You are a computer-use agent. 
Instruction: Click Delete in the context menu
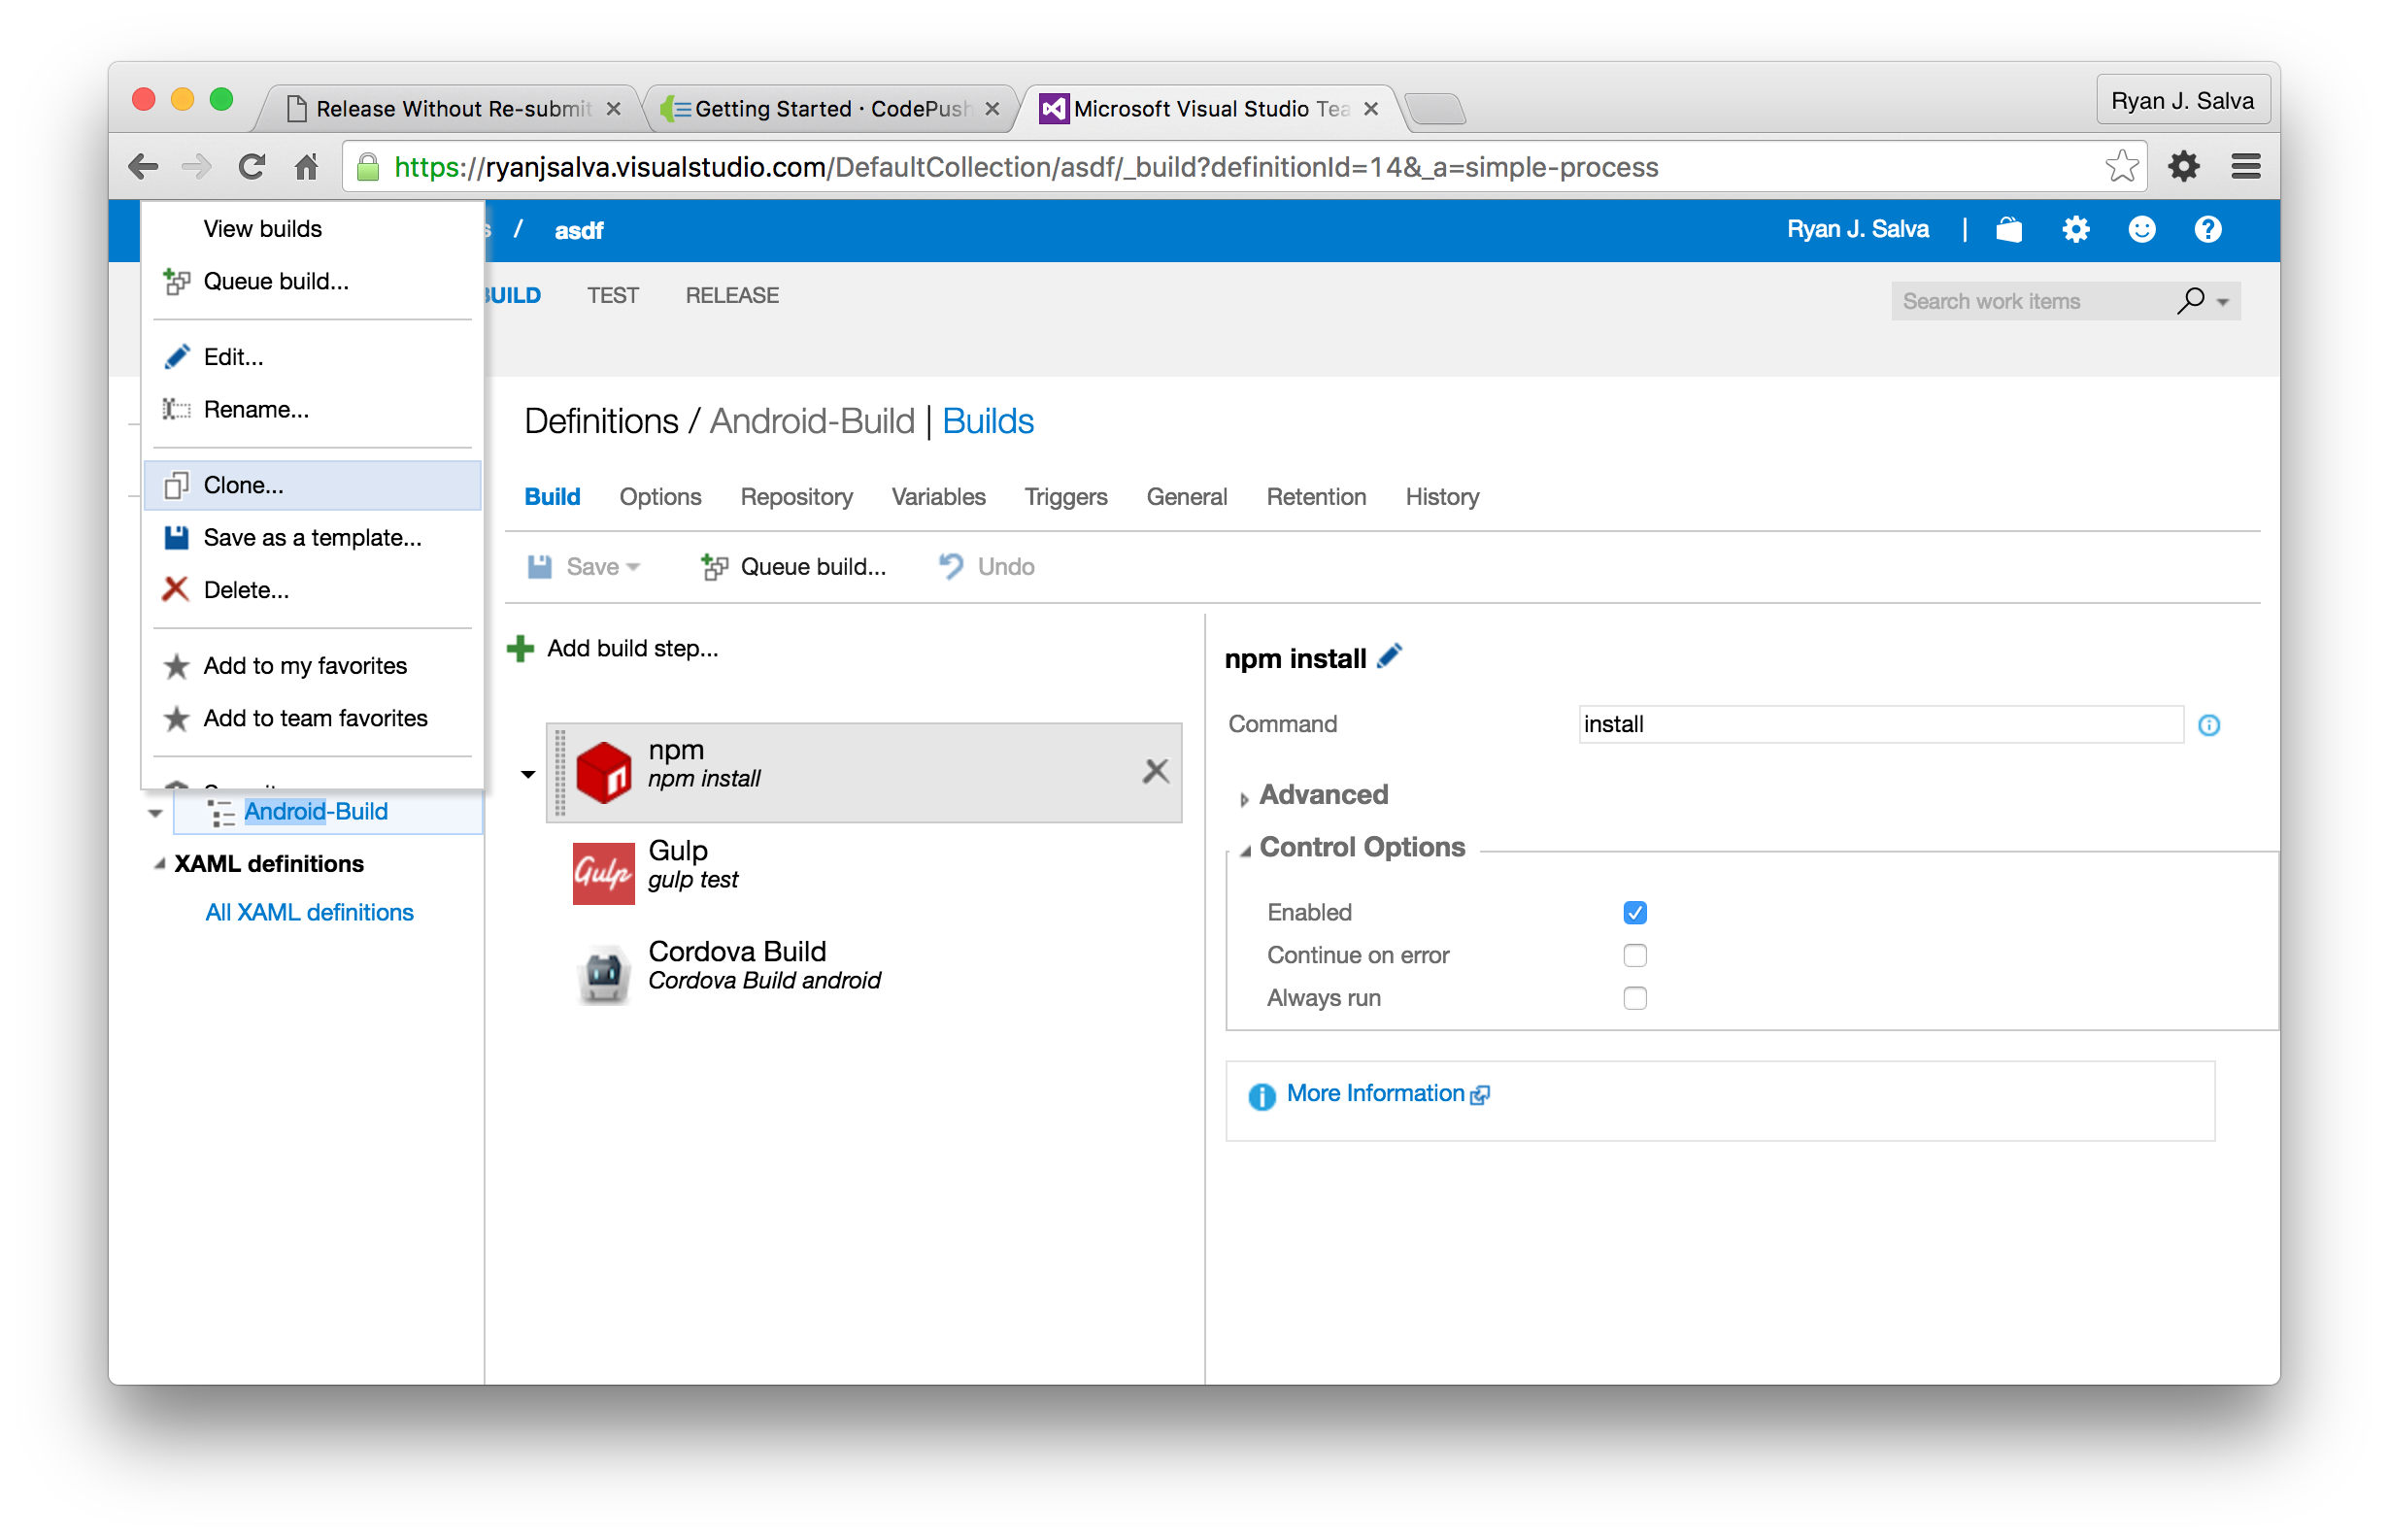(x=248, y=590)
